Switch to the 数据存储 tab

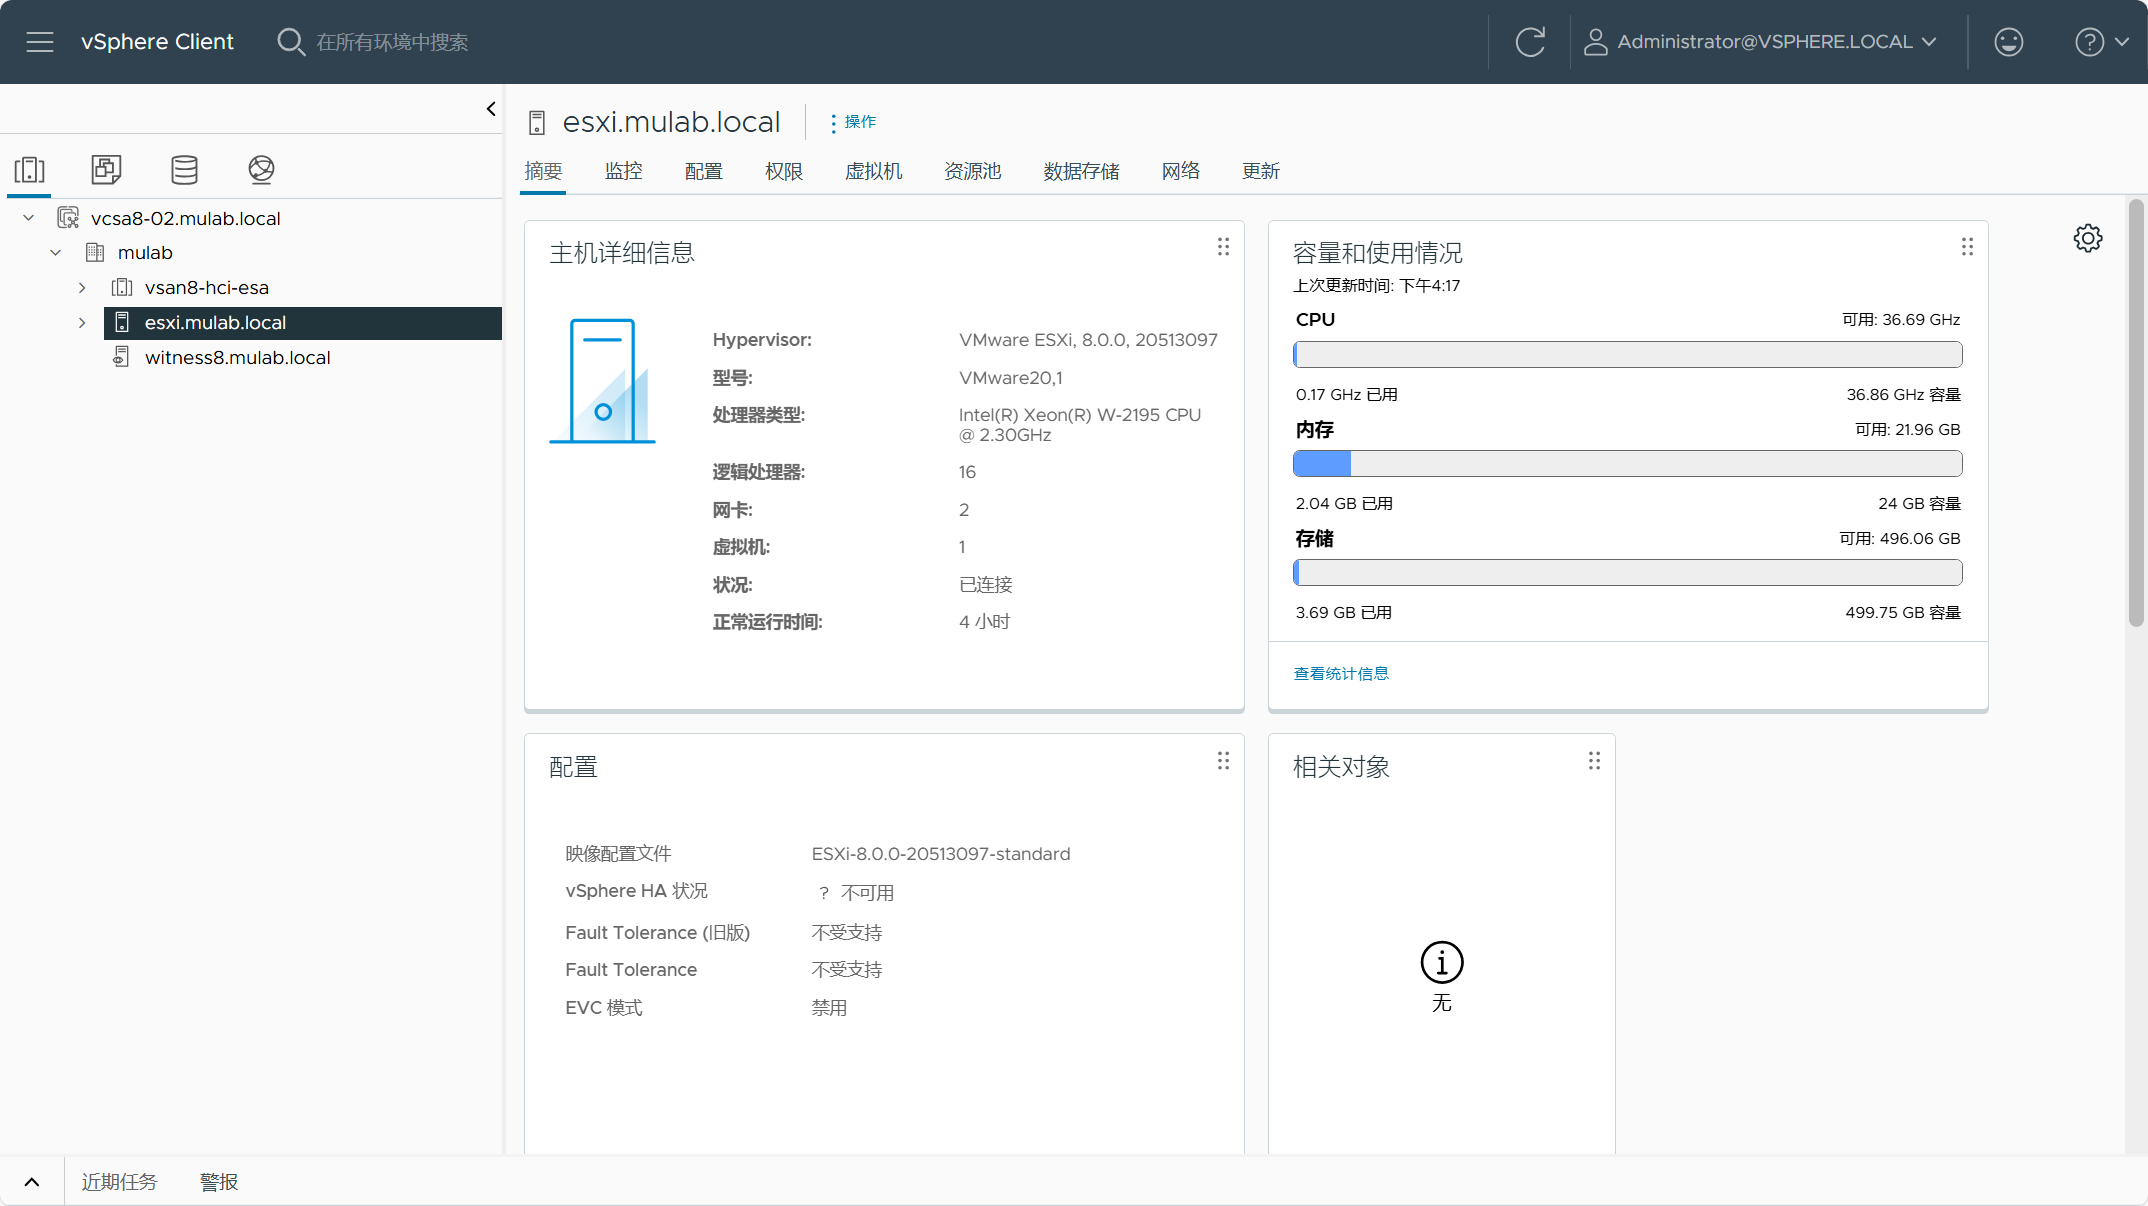[1081, 171]
